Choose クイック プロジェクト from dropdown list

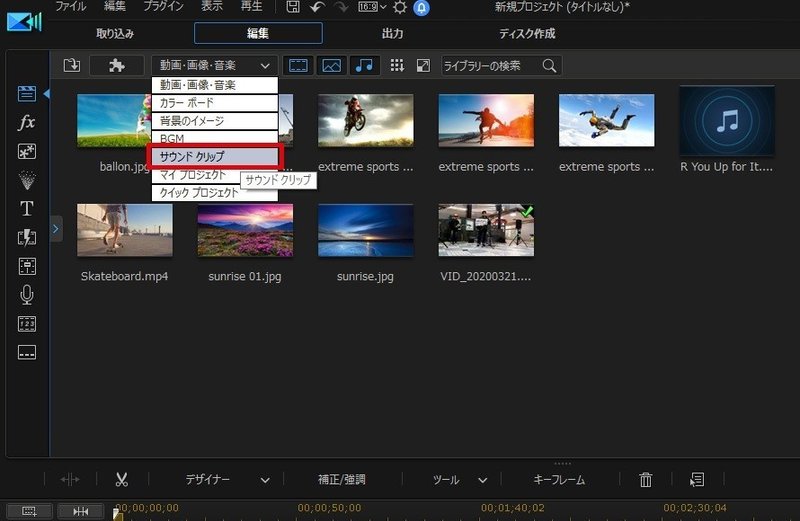[214, 193]
